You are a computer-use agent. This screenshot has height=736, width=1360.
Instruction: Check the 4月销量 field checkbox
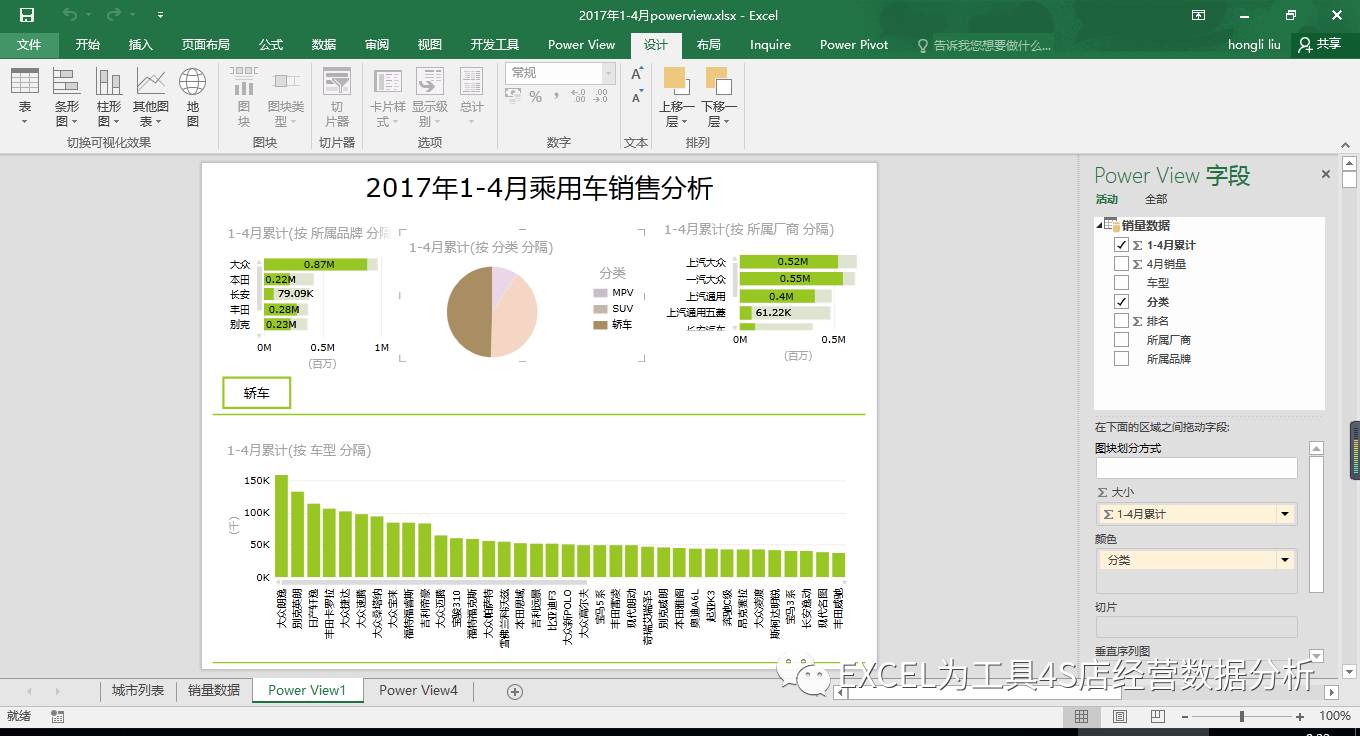click(1121, 264)
